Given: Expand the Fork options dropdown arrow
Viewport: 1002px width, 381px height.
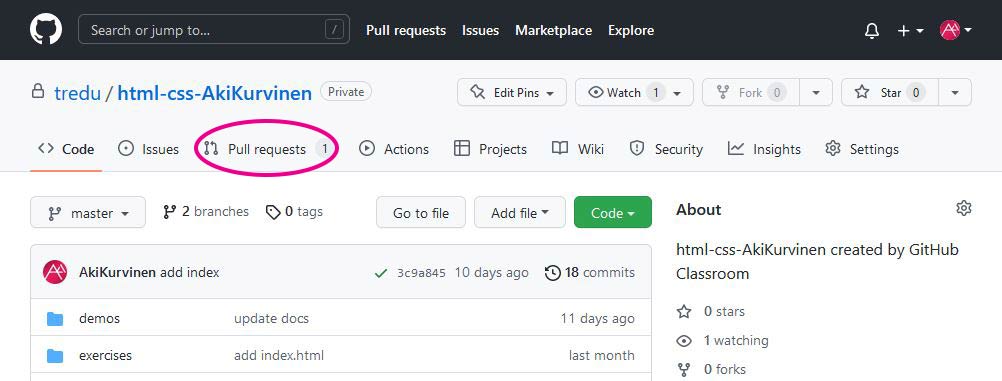Looking at the screenshot, I should click(x=816, y=92).
